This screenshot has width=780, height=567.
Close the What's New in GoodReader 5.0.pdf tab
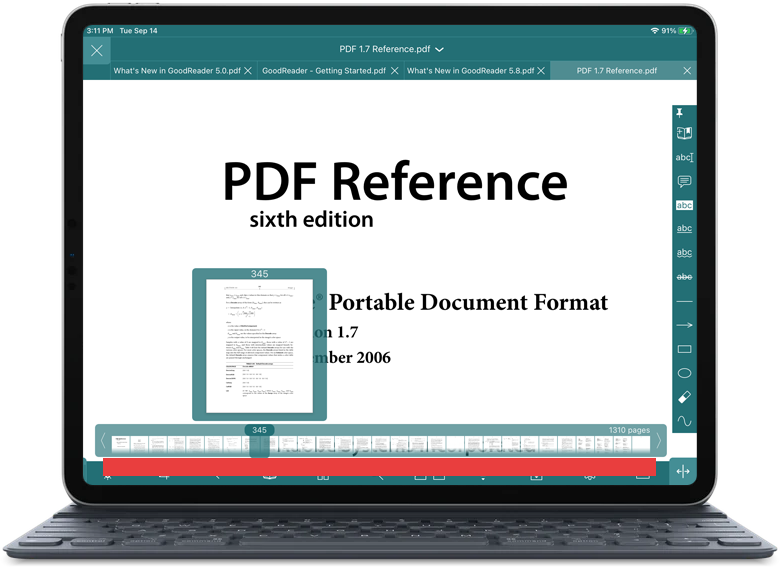248,71
